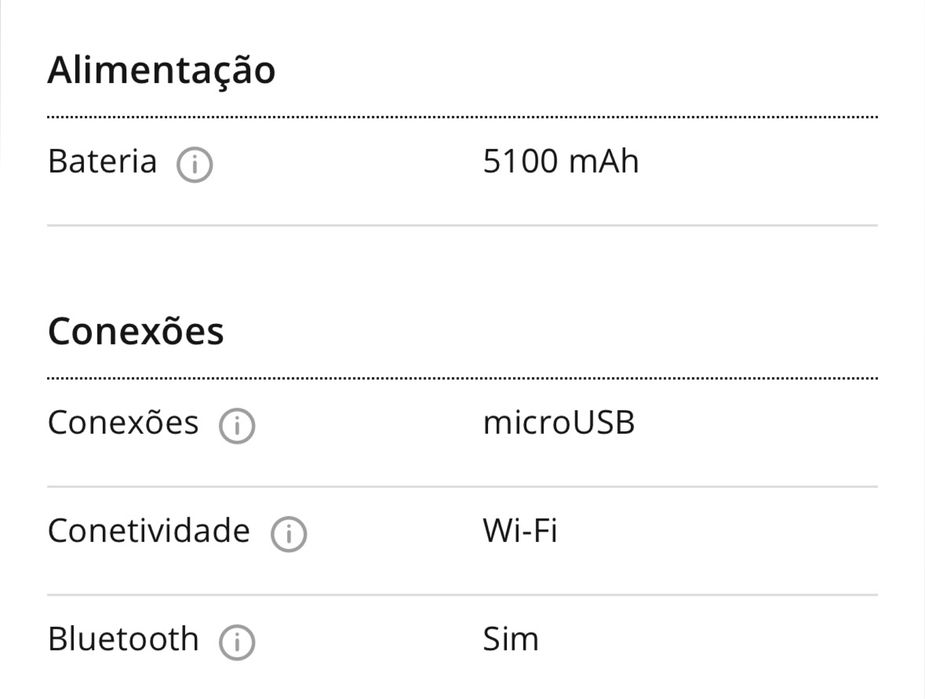Click the bold Conexões section heading
The height and width of the screenshot is (699, 925).
pos(136,331)
